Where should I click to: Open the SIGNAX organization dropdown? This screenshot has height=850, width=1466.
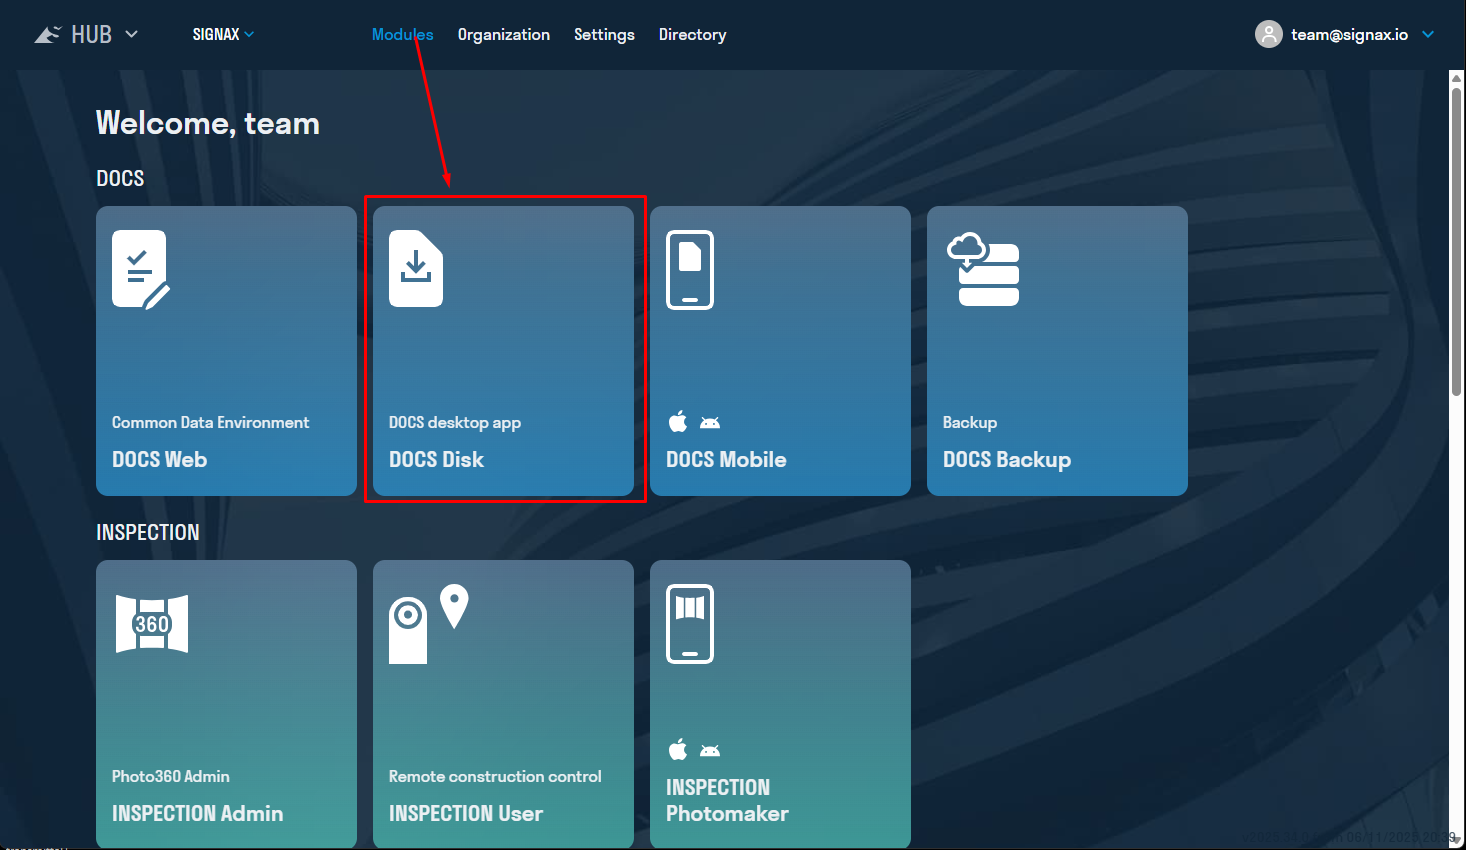click(223, 34)
